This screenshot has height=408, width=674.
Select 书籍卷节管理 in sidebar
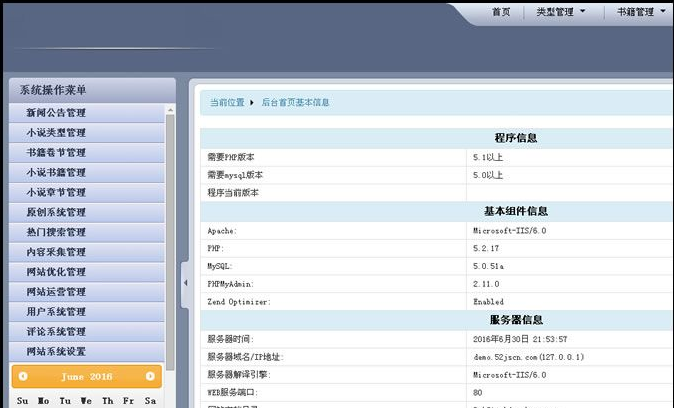click(x=56, y=153)
